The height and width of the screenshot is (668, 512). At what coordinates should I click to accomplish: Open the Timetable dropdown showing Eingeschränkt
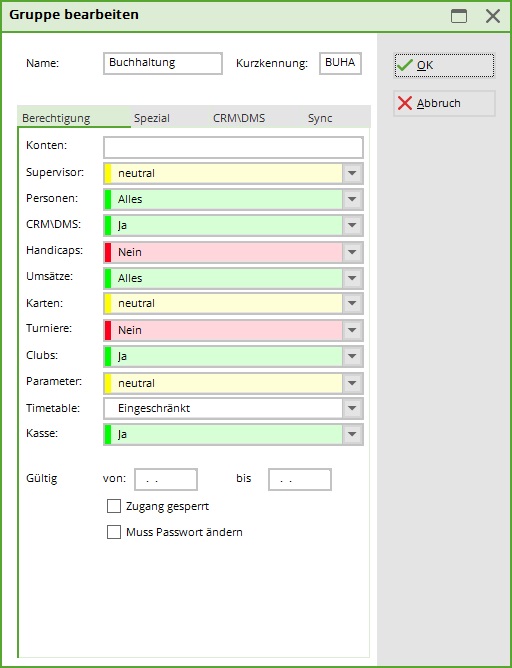[352, 408]
